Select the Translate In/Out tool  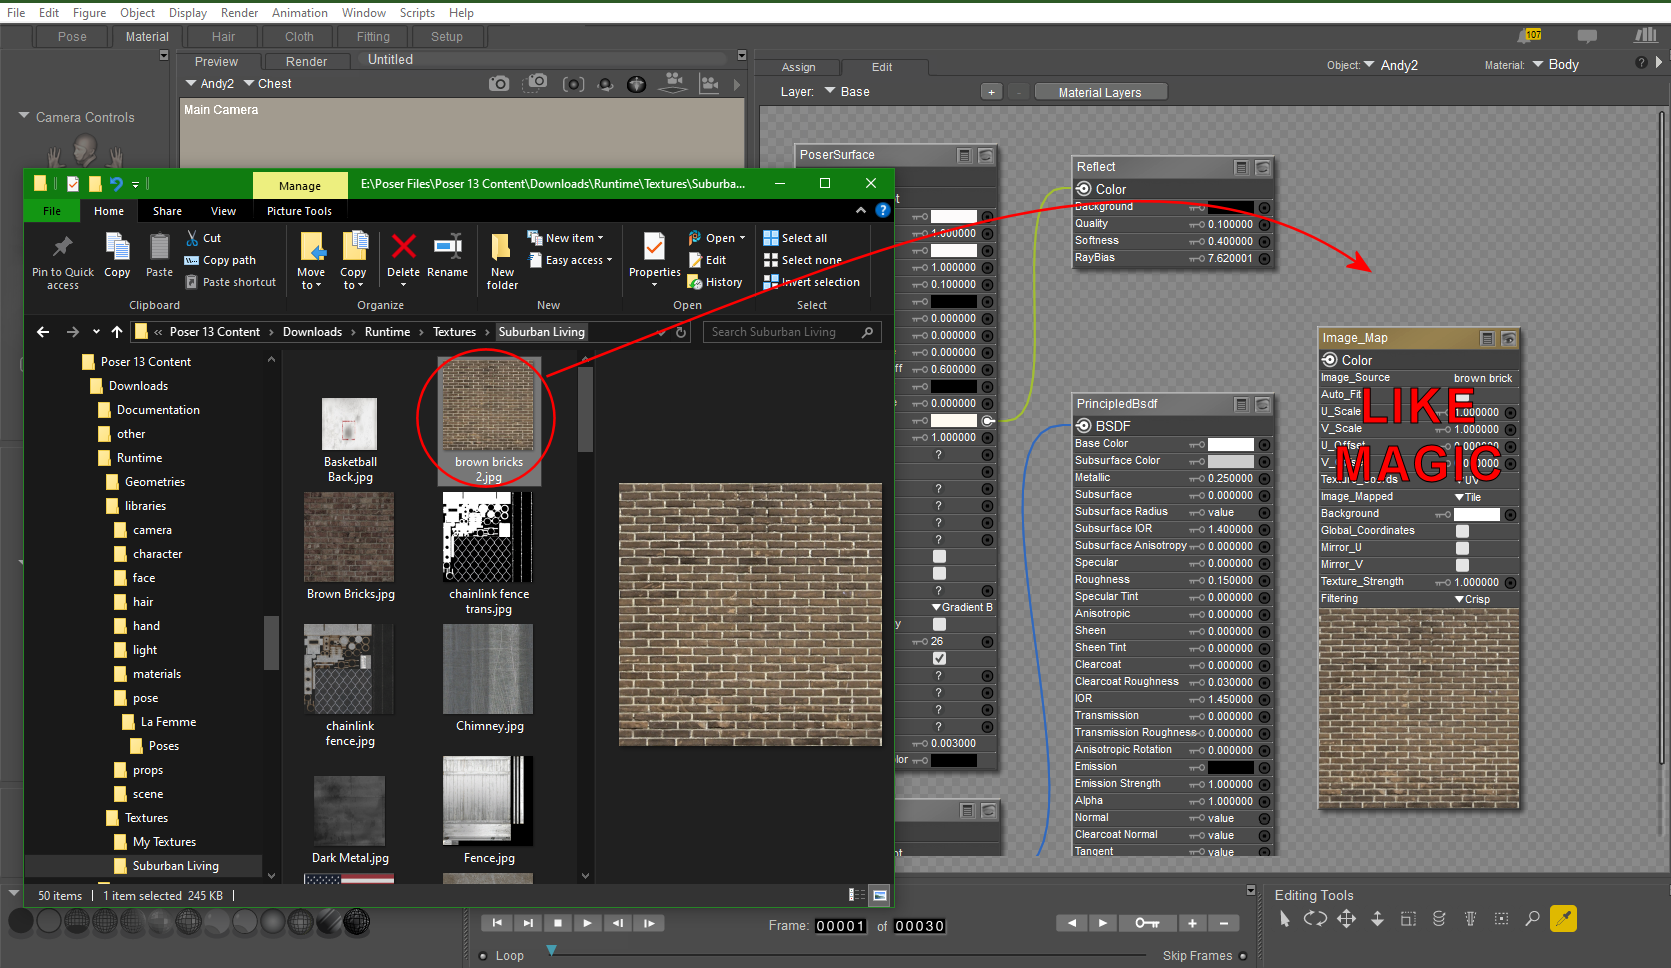pyautogui.click(x=1377, y=918)
